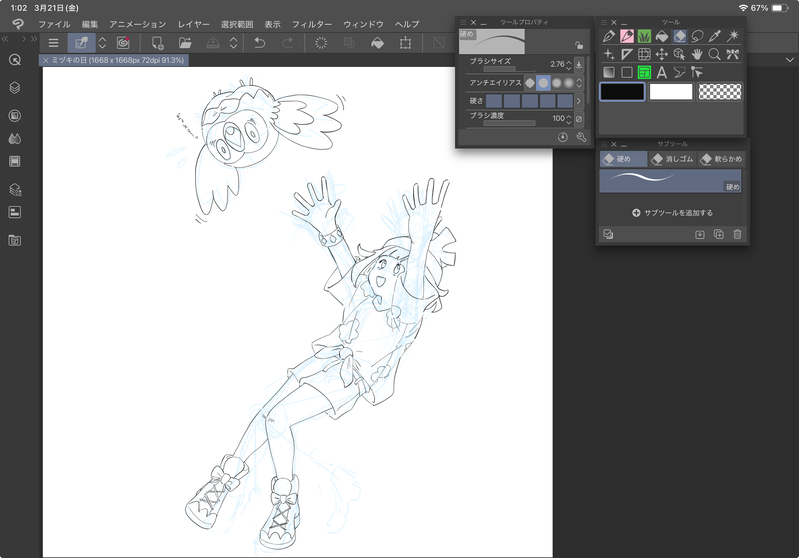
Task: Click サブツールを追加する button
Action: pos(672,213)
